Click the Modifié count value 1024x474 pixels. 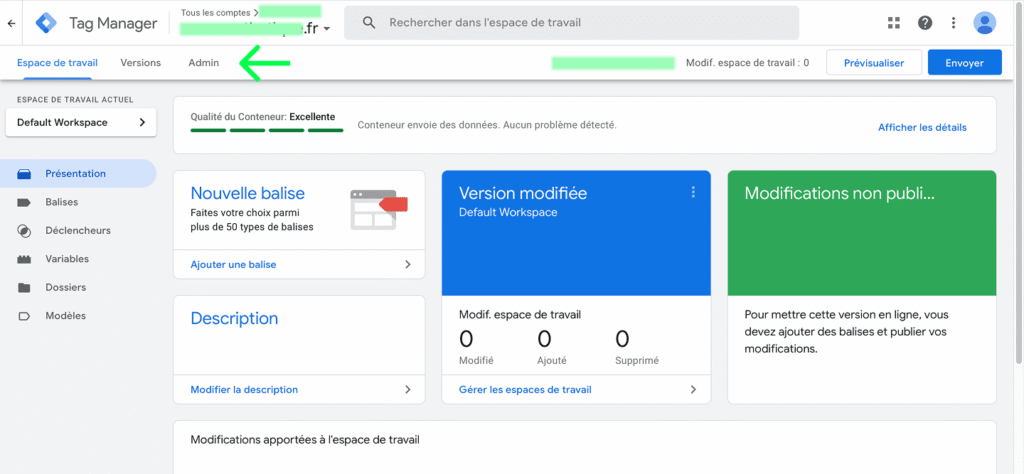[x=466, y=339]
